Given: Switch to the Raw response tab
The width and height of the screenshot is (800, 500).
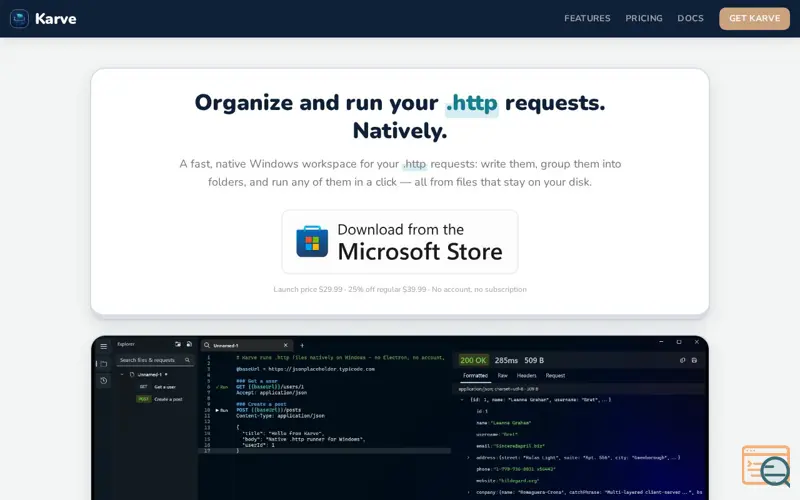Looking at the screenshot, I should click(x=503, y=376).
